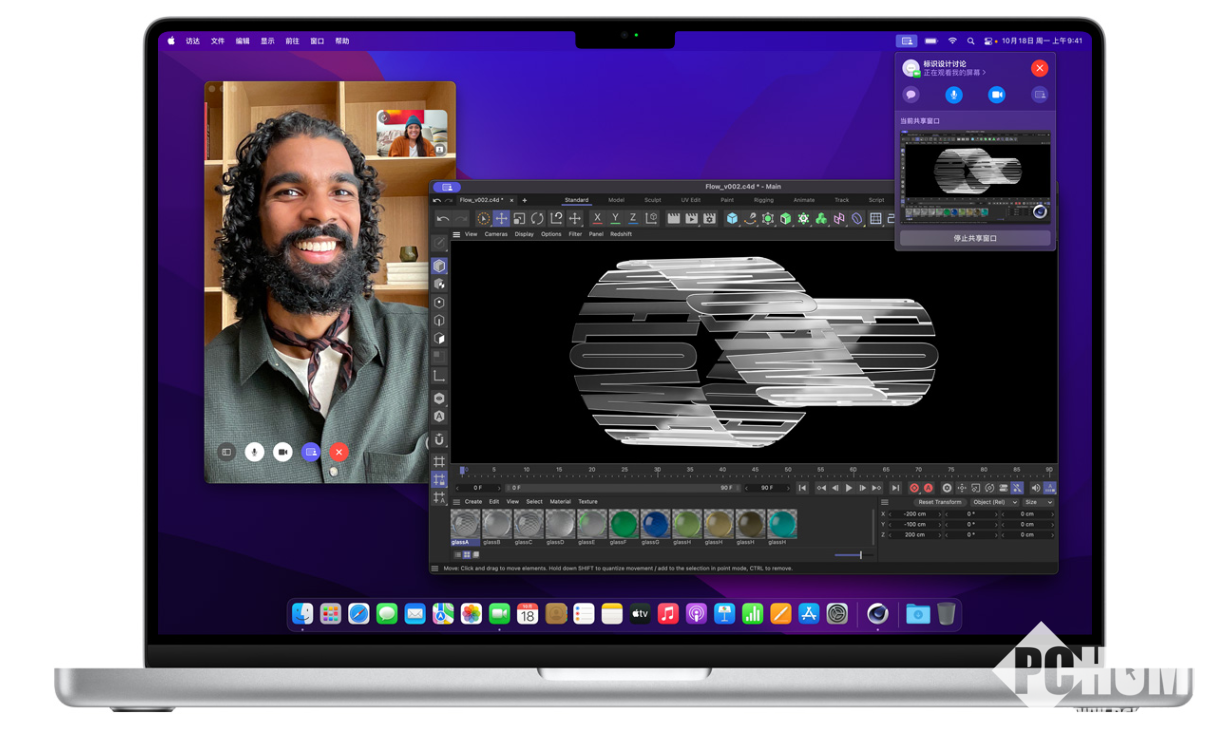Toggle X axis lock
The width and height of the screenshot is (1232, 741).
pyautogui.click(x=597, y=218)
